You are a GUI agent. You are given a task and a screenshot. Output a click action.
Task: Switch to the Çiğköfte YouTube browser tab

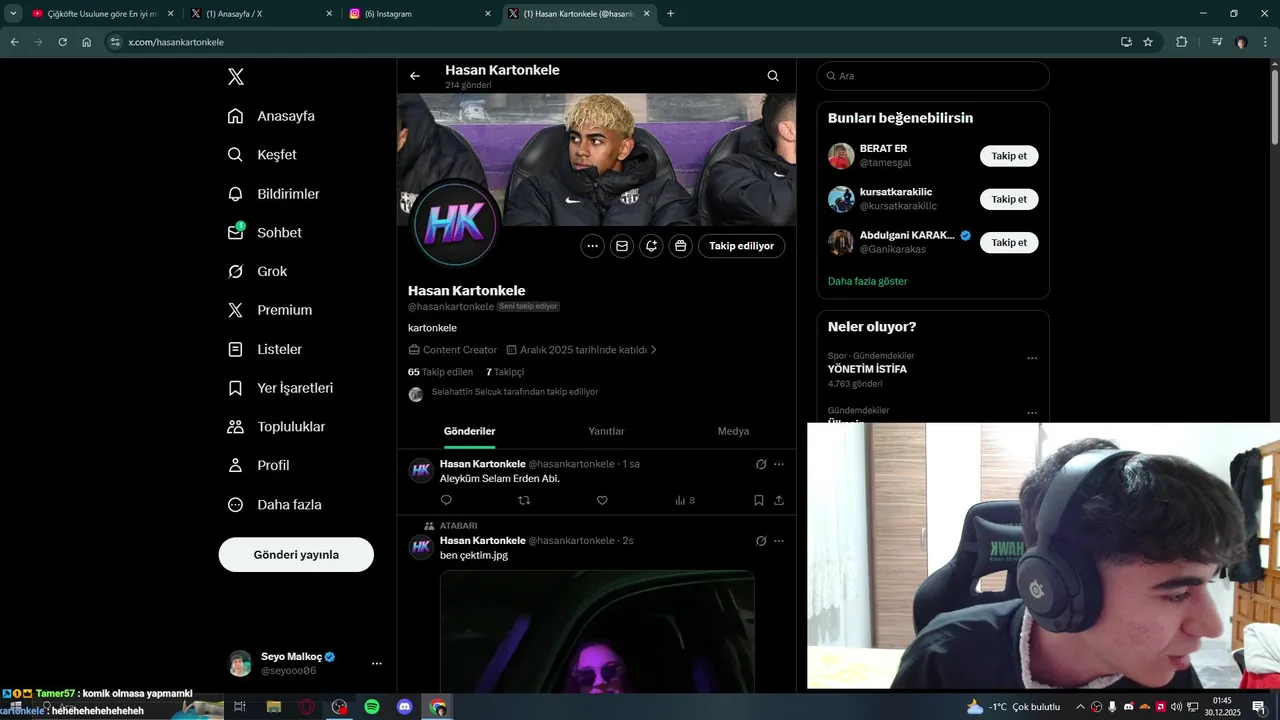pyautogui.click(x=103, y=14)
